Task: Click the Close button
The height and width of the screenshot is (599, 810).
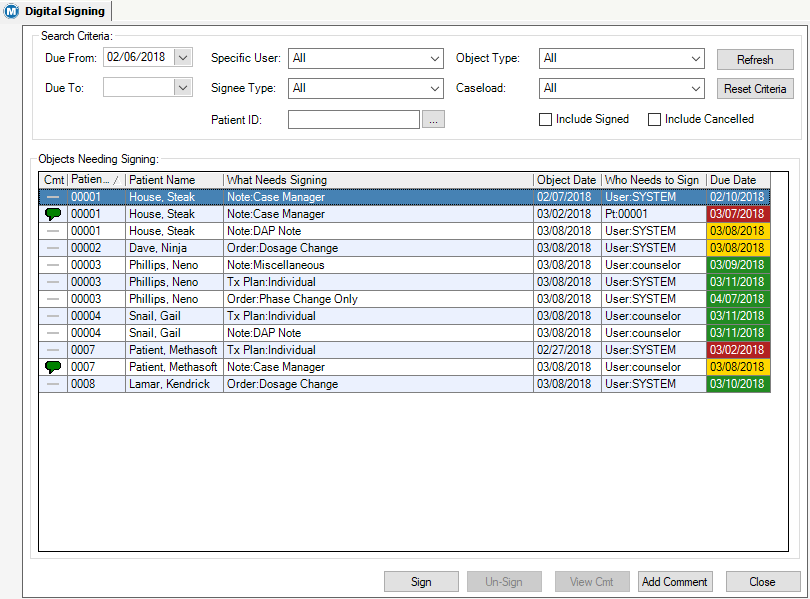Action: click(762, 581)
